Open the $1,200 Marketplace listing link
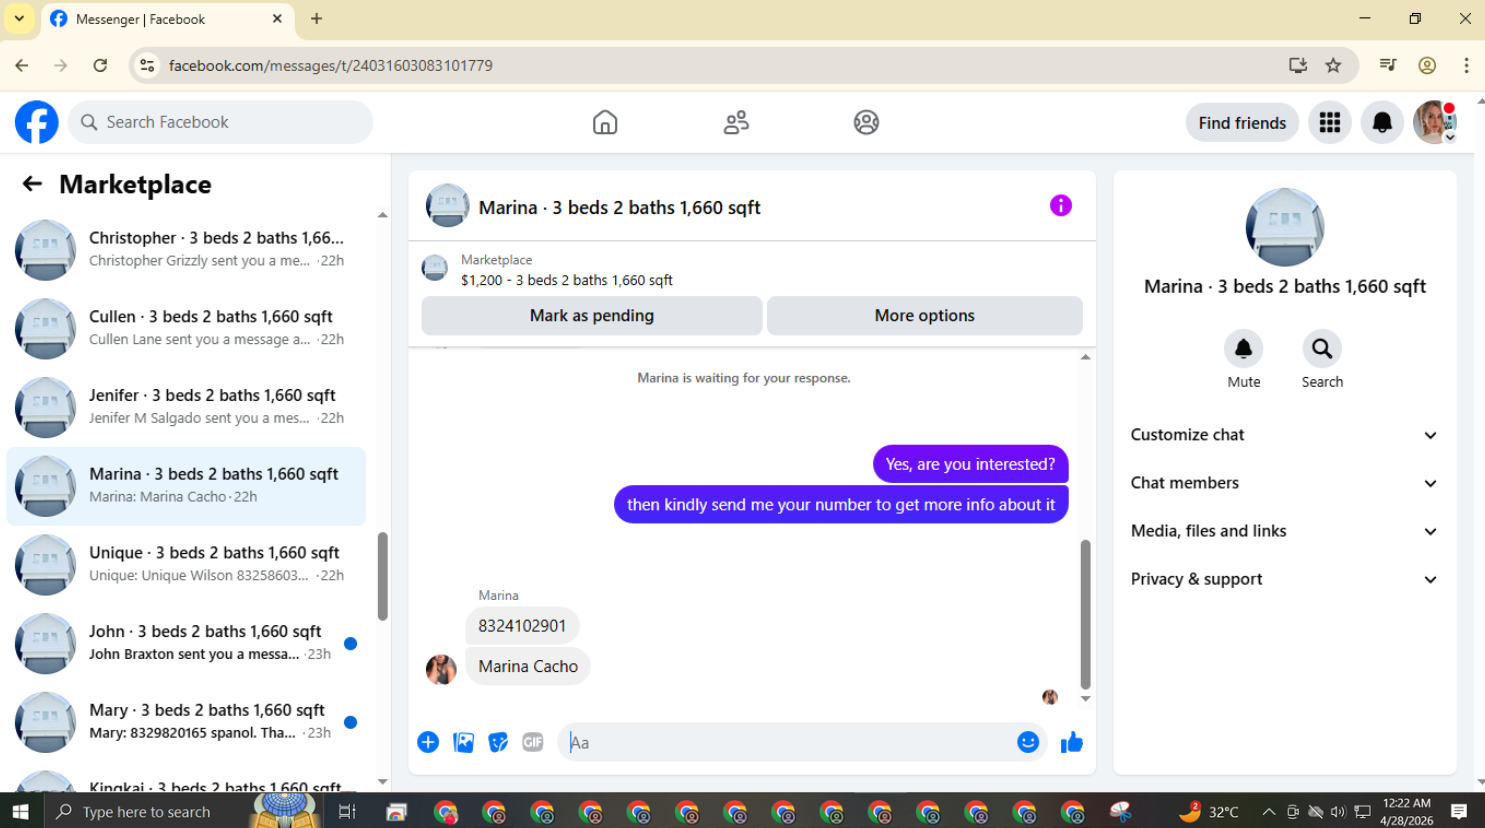This screenshot has width=1485, height=828. pos(566,280)
